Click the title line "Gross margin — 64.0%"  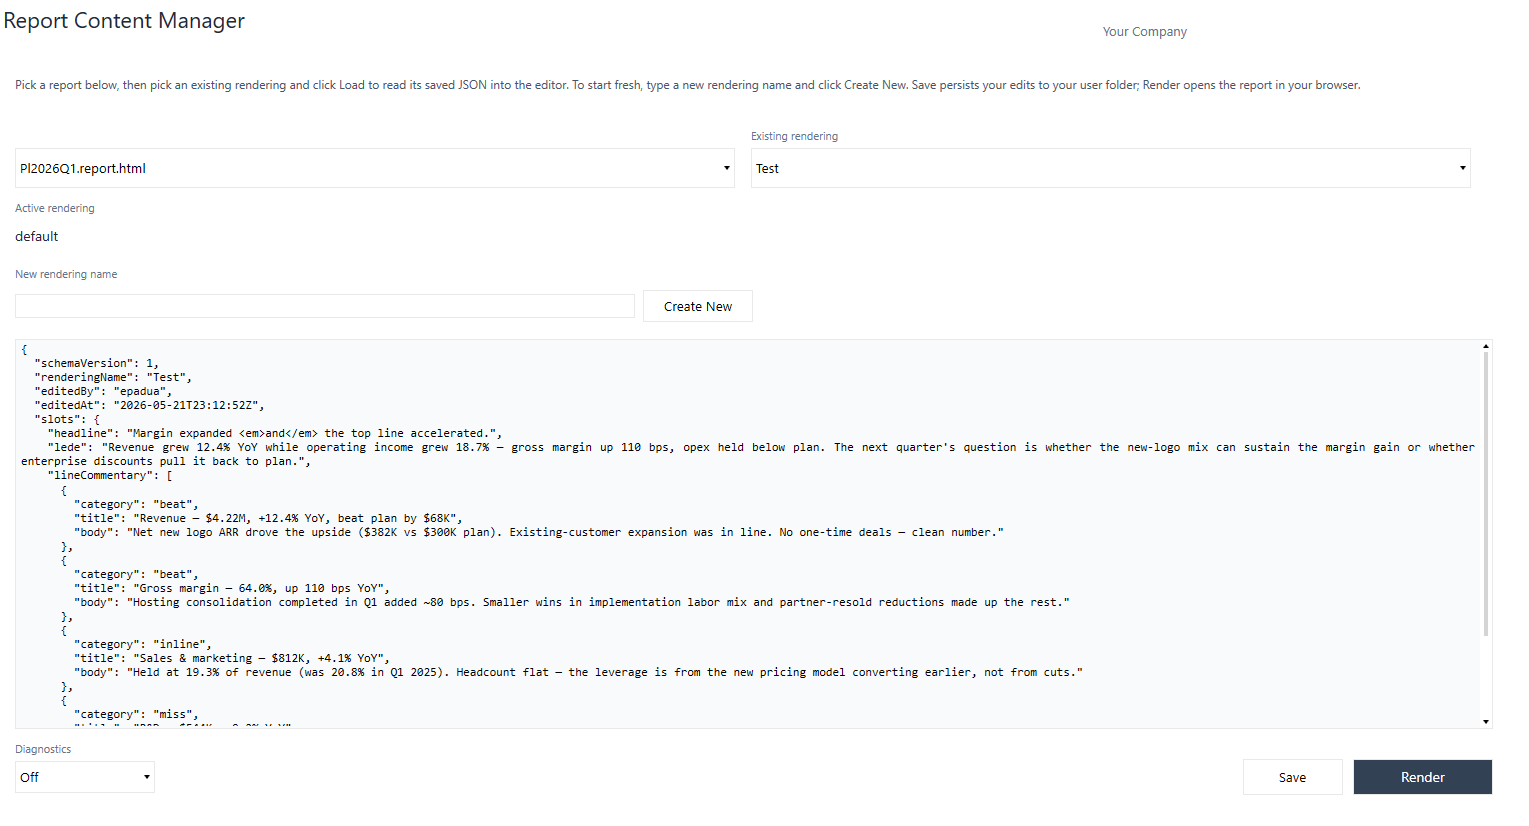point(232,588)
